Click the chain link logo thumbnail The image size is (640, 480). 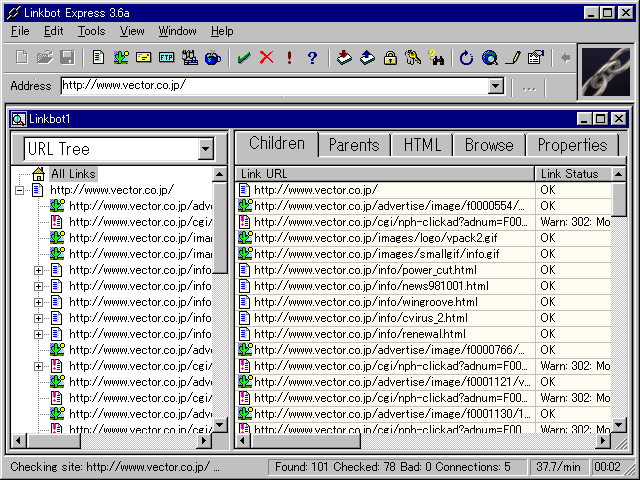[x=606, y=72]
